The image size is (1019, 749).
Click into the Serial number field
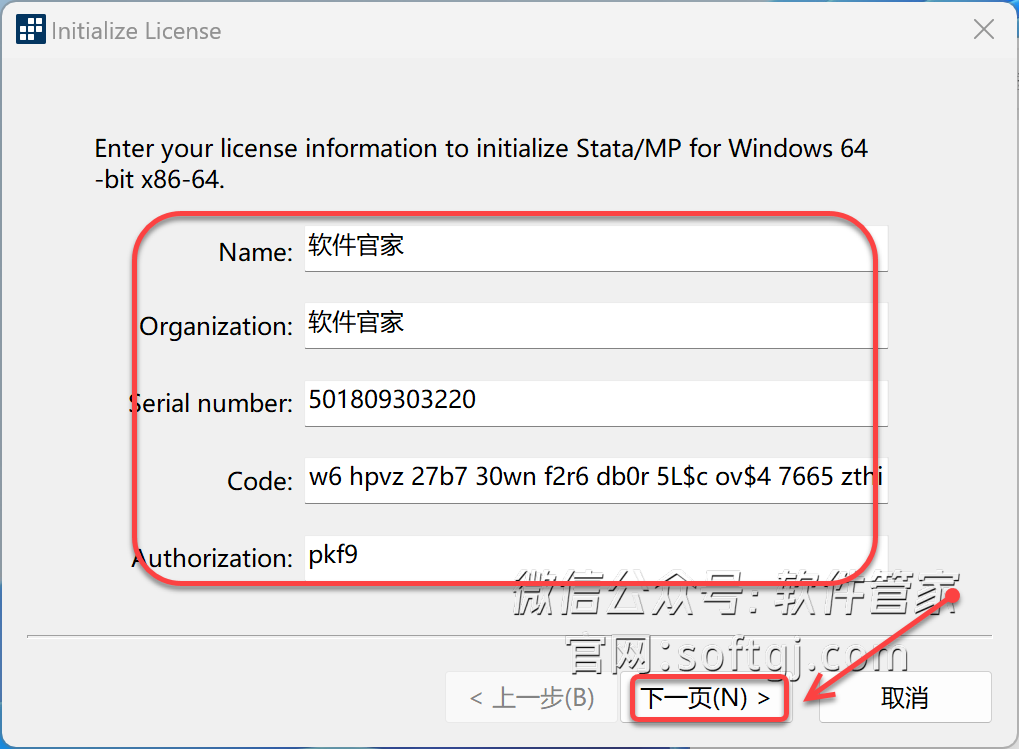596,403
